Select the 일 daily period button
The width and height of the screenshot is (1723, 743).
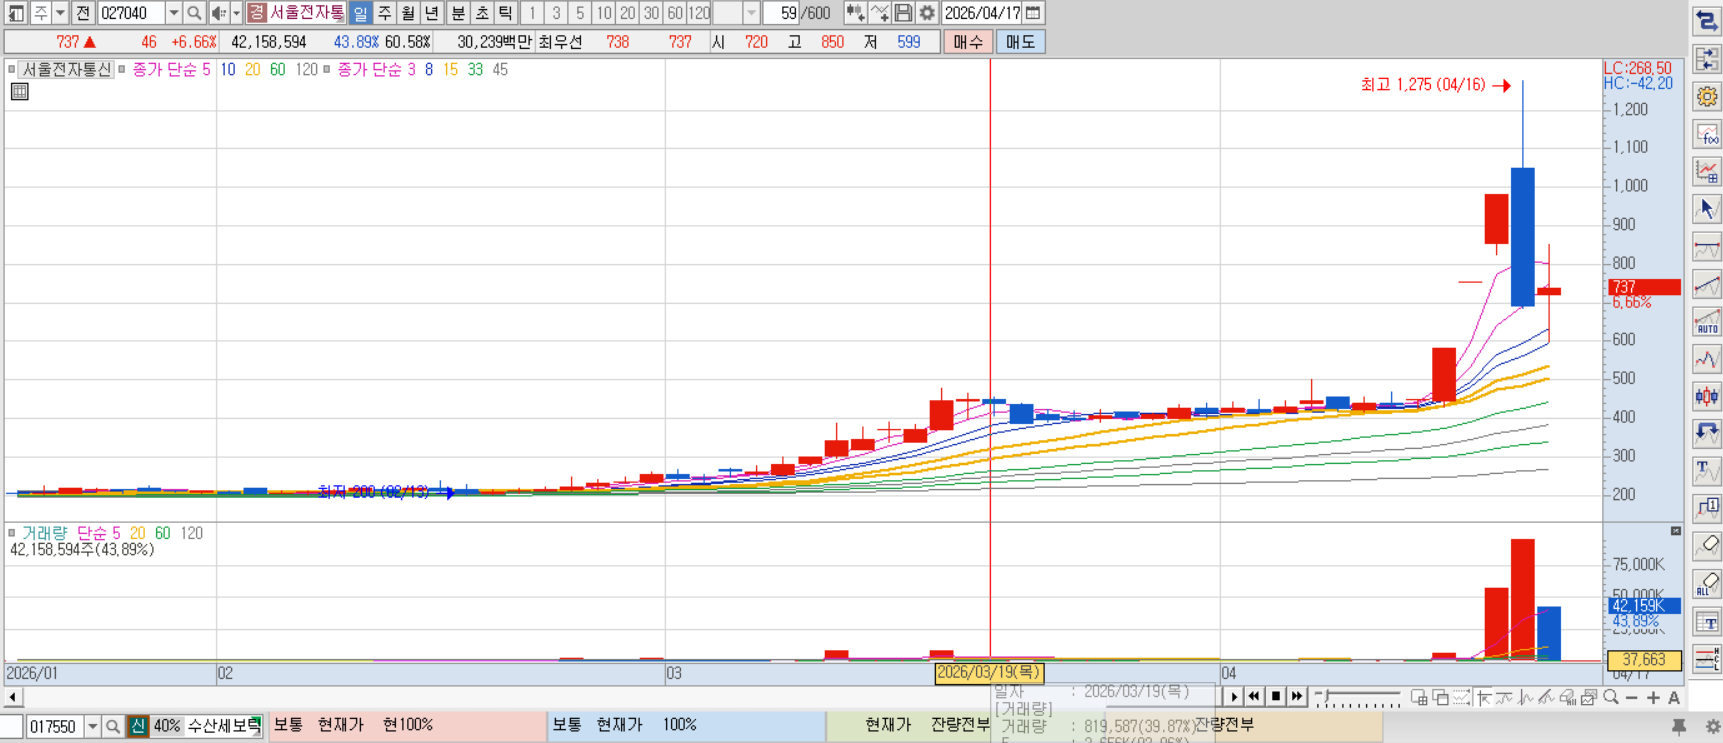point(360,13)
